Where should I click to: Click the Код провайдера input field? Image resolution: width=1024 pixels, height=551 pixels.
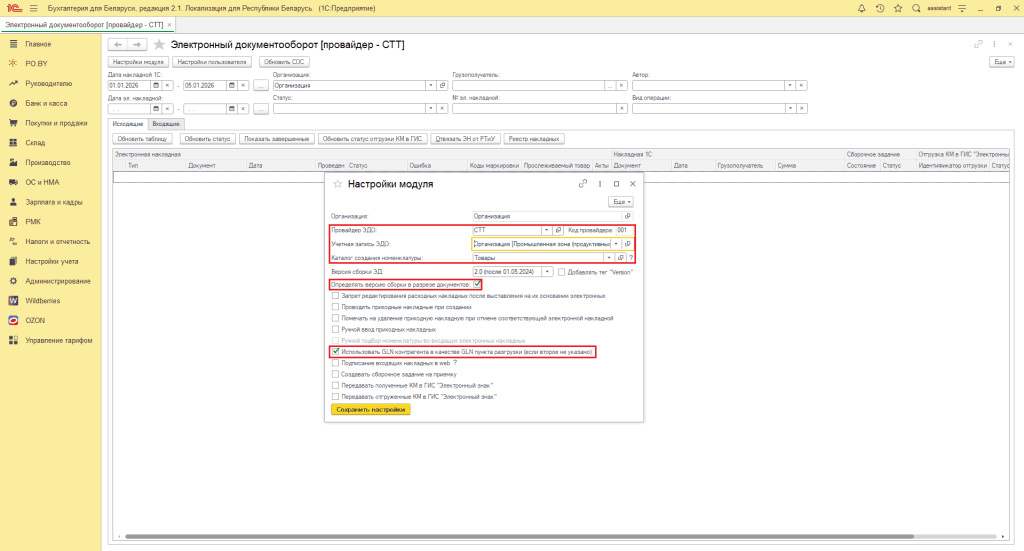pos(624,230)
